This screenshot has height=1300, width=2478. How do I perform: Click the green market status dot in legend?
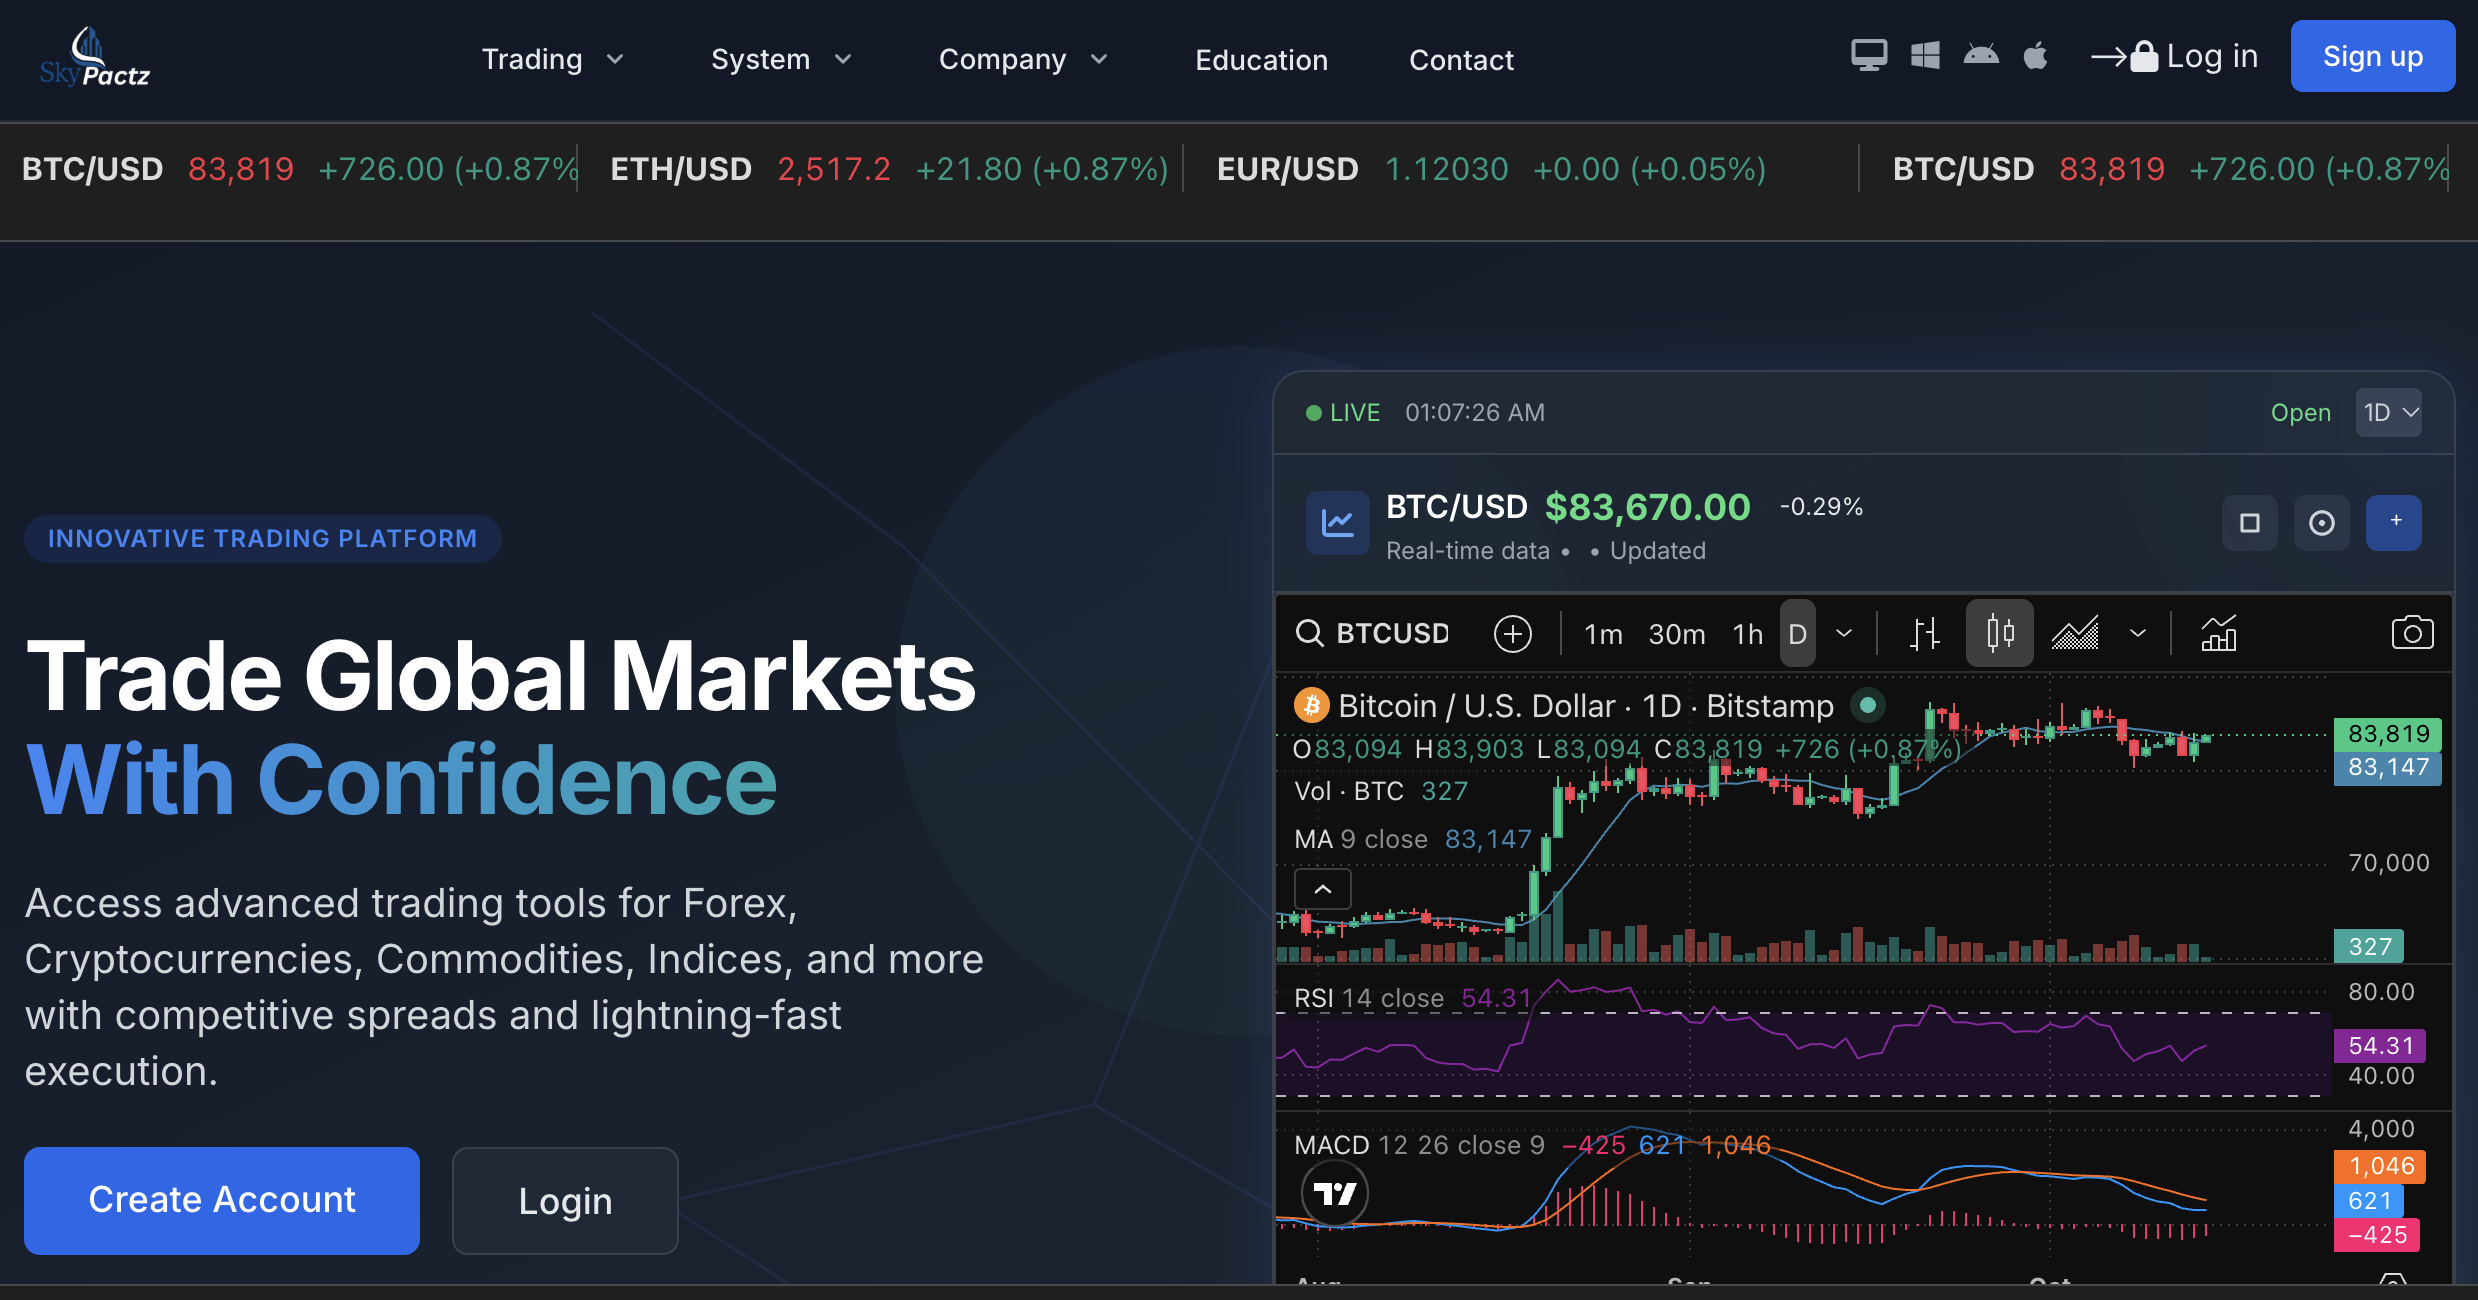click(1867, 705)
